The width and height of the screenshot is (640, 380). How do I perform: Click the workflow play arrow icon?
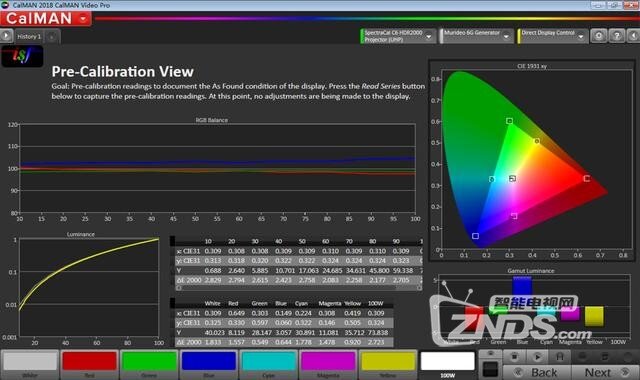pyautogui.click(x=6, y=36)
